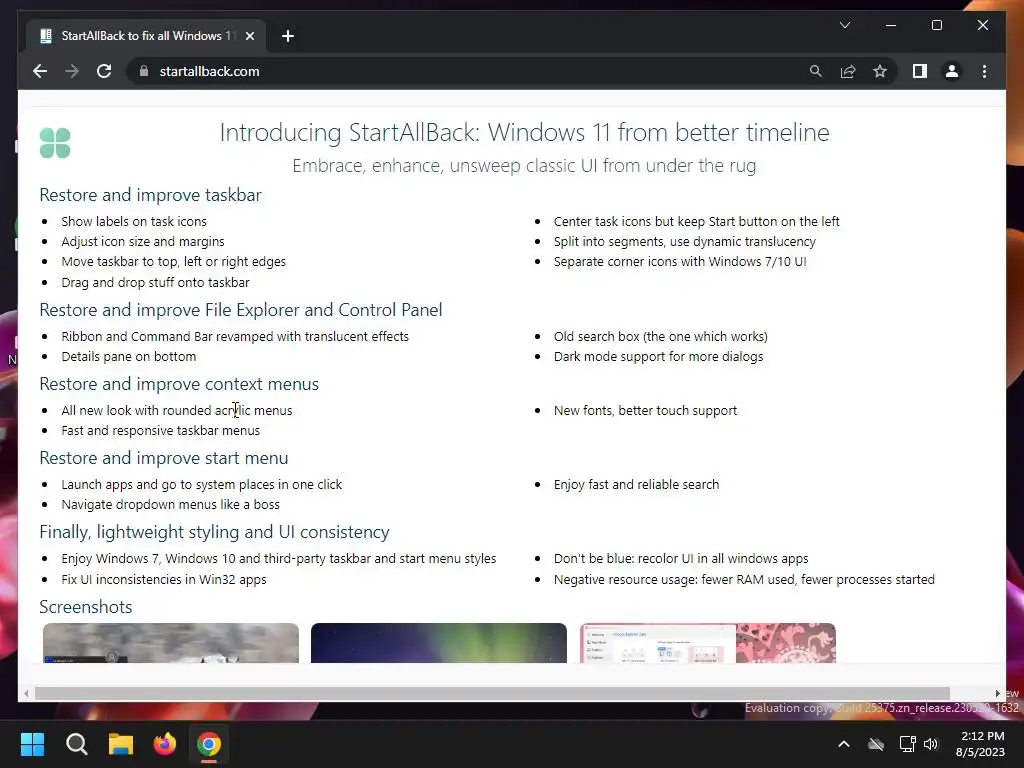This screenshot has height=768, width=1024.
Task: Click the padlock site info icon
Action: 144,71
